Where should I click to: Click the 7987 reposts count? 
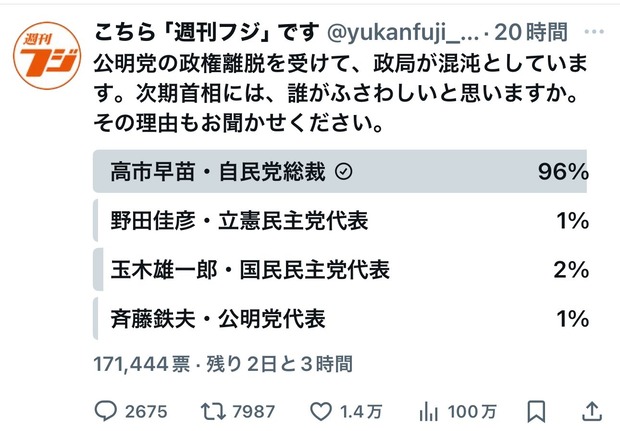(253, 412)
